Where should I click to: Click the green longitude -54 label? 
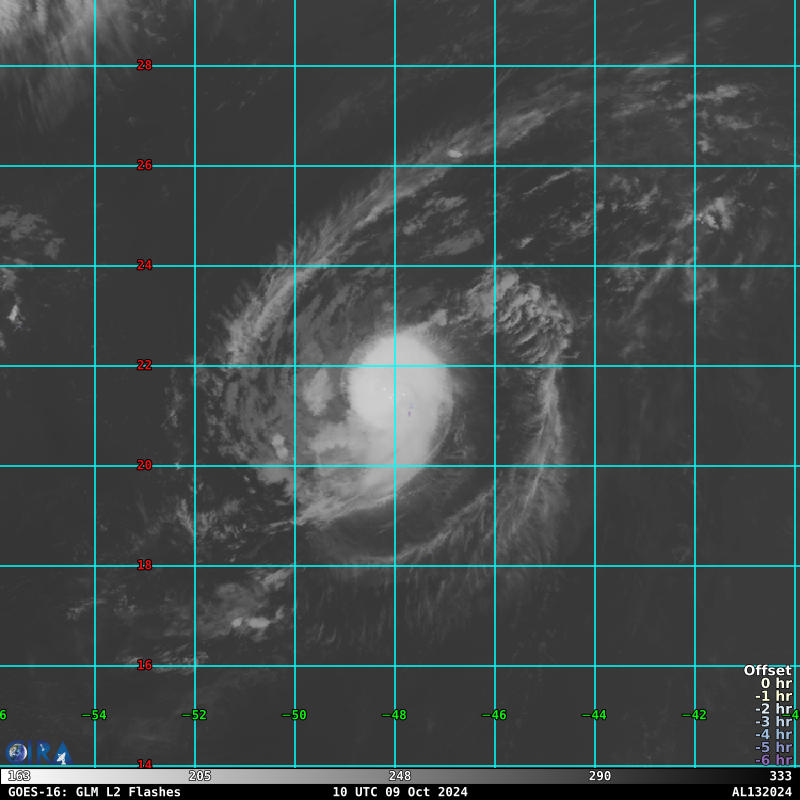point(94,715)
